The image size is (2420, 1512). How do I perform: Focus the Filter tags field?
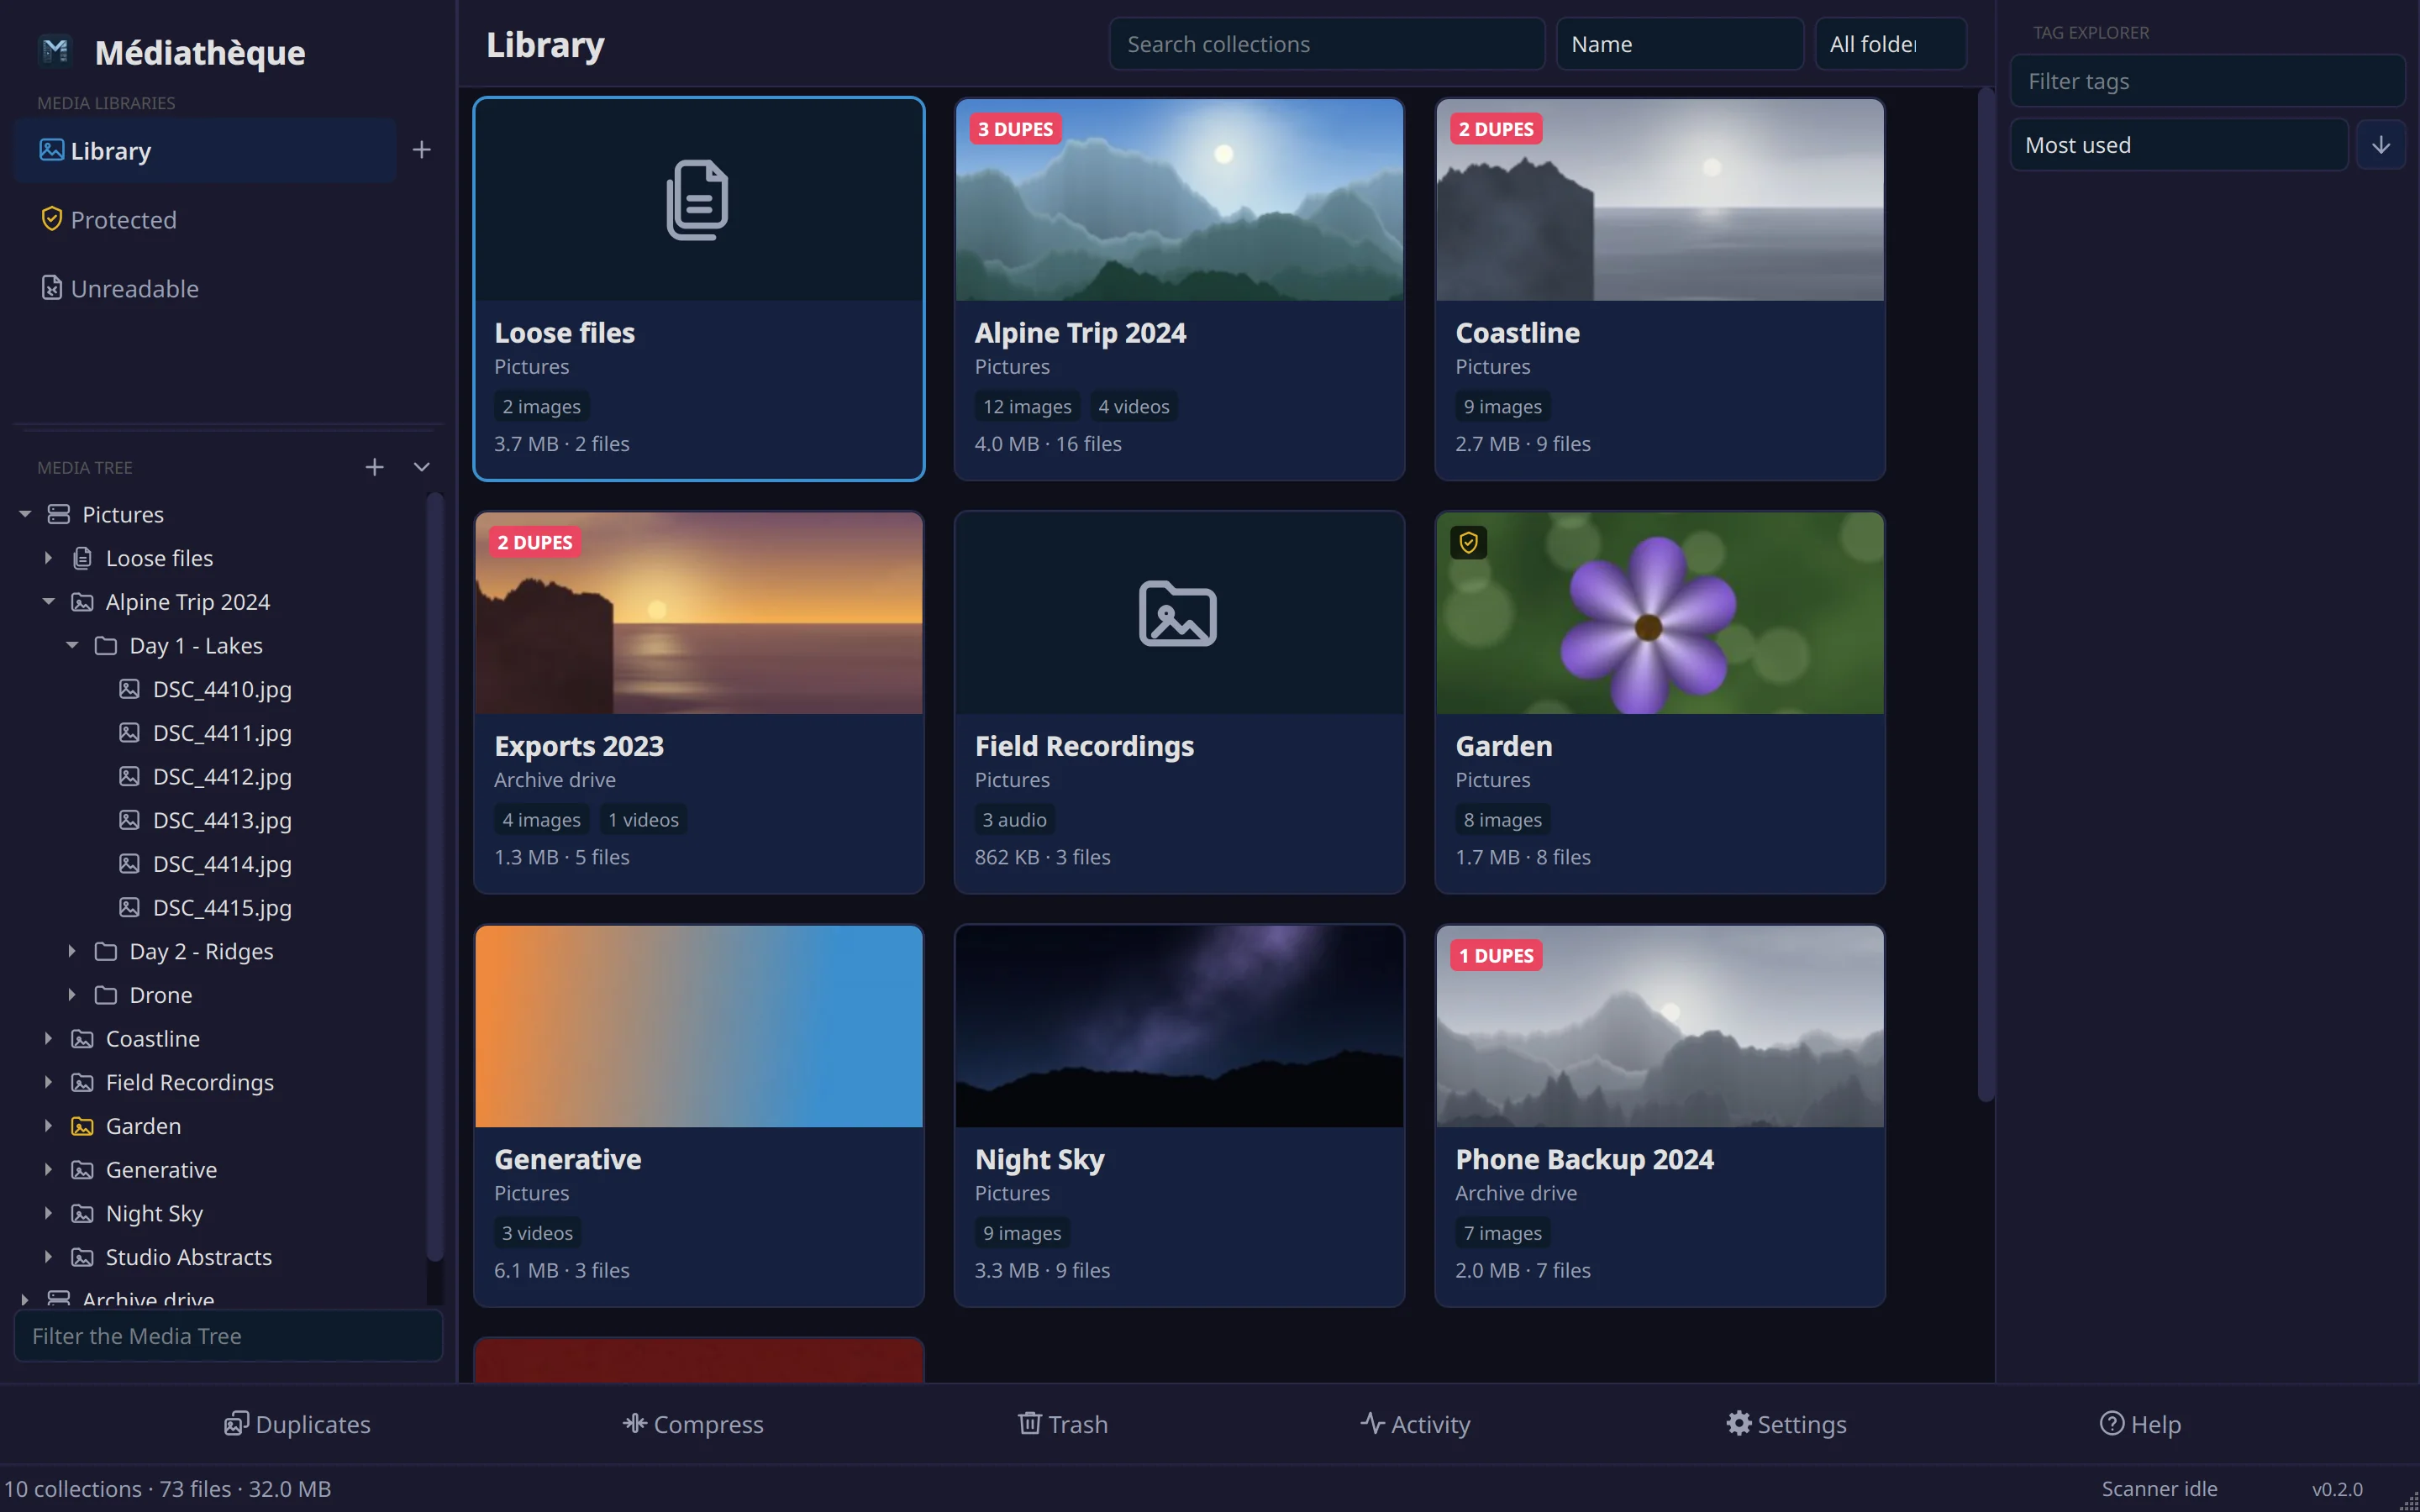[x=2207, y=81]
